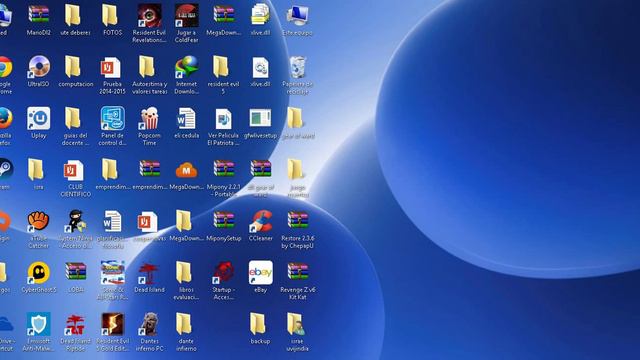Open the emprendim... WinRAR archive
Screen dimensions: 640x360
coord(149,169)
